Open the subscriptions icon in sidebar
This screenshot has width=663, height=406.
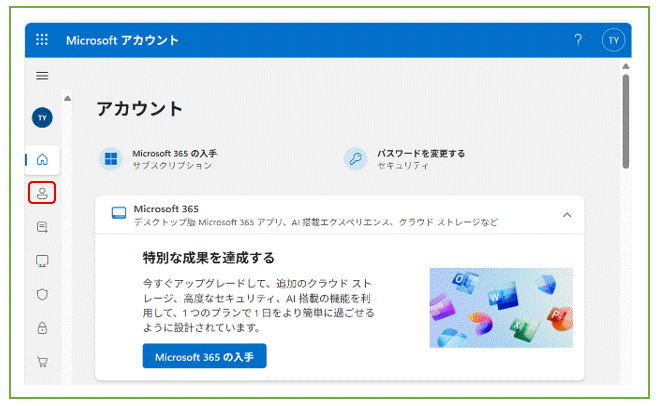click(x=42, y=227)
